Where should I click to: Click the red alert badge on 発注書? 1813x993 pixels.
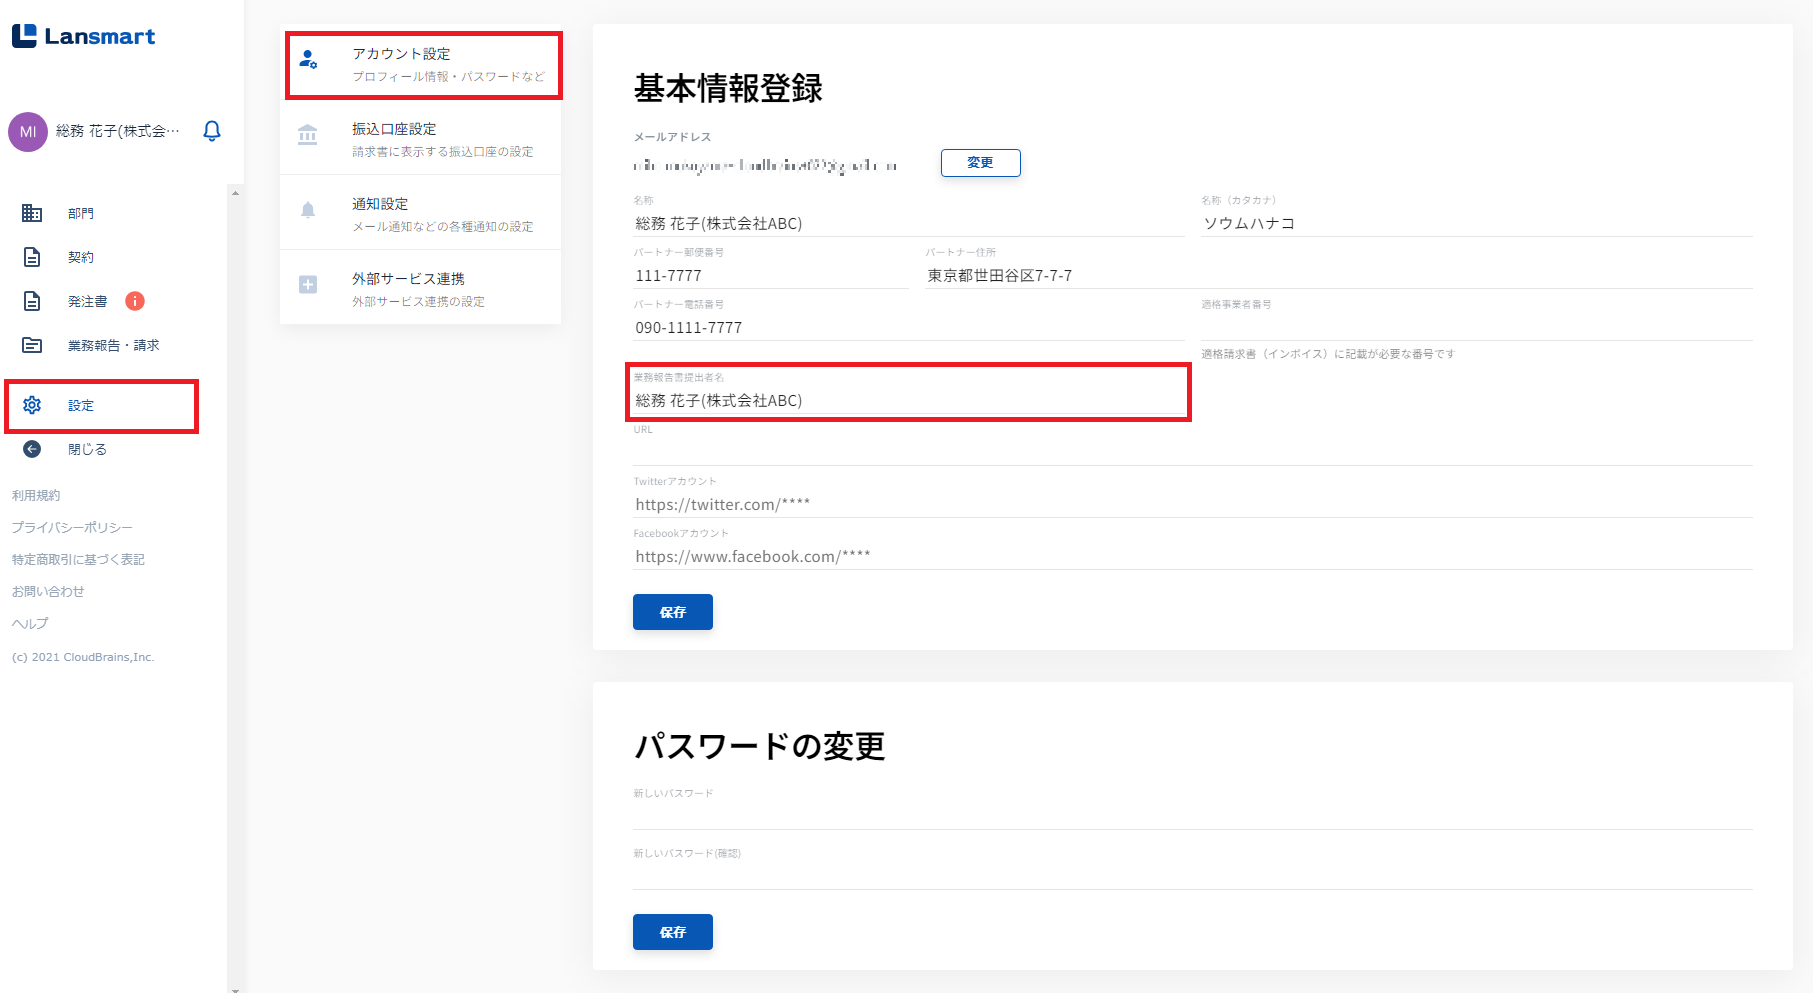click(x=135, y=301)
